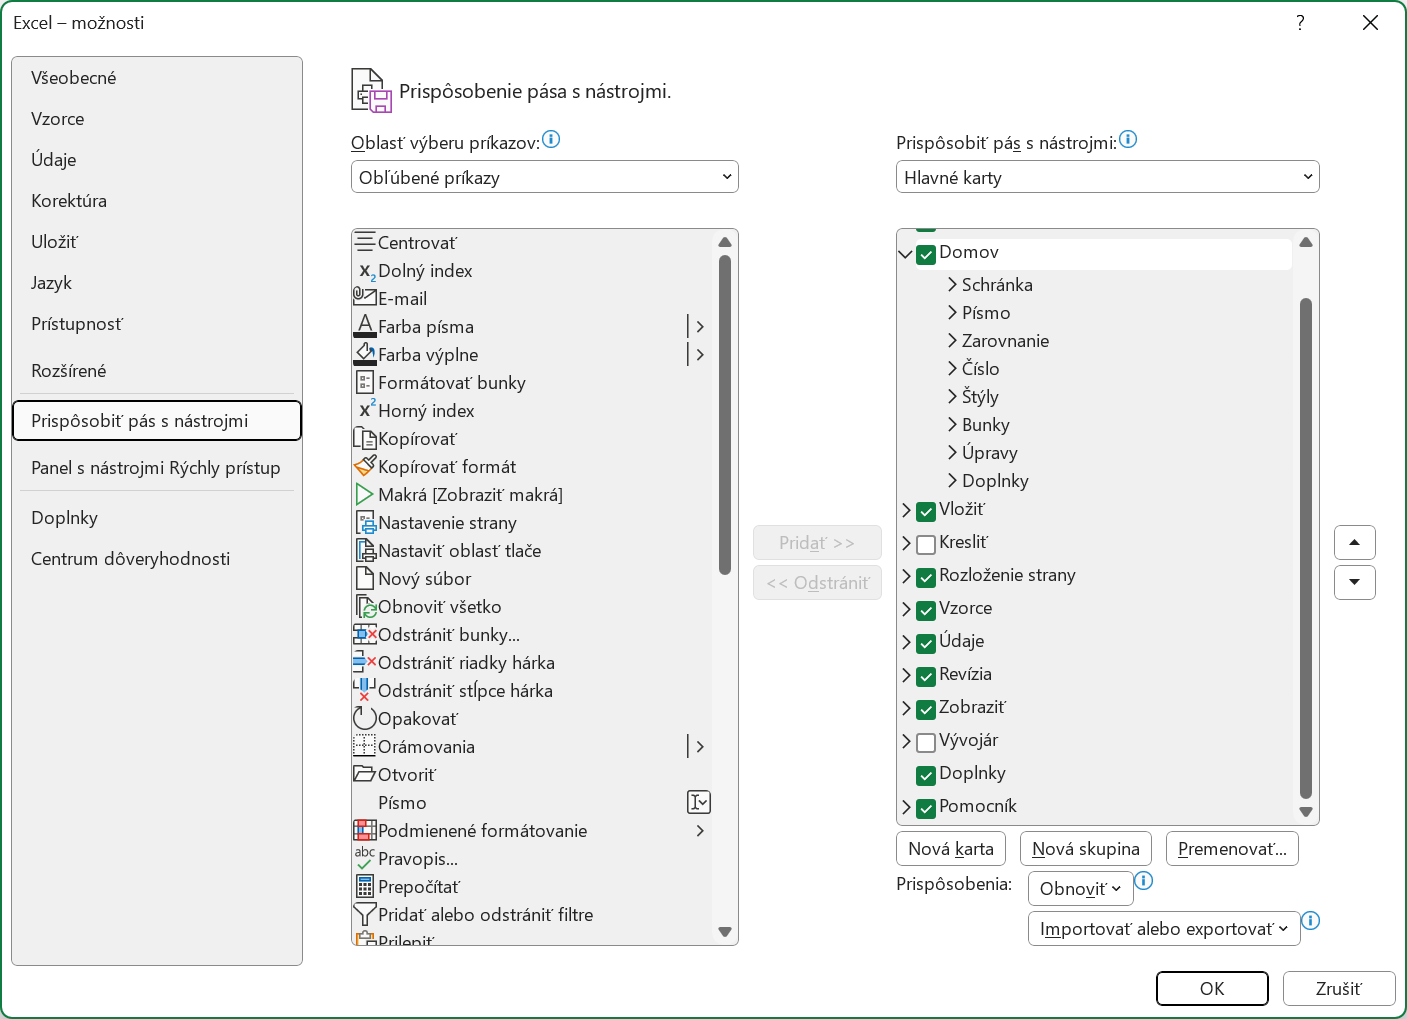Uncheck the Vložiť tab checkbox

[926, 511]
